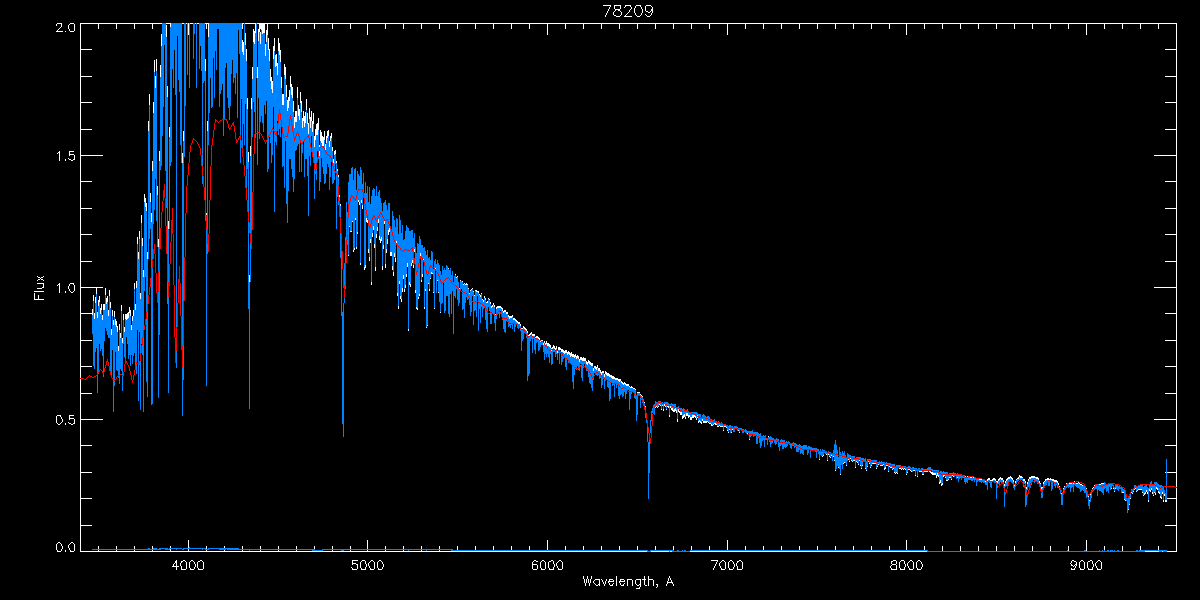Image resolution: width=1200 pixels, height=600 pixels.
Task: Click the 5000 x-axis tick label
Action: 367,565
